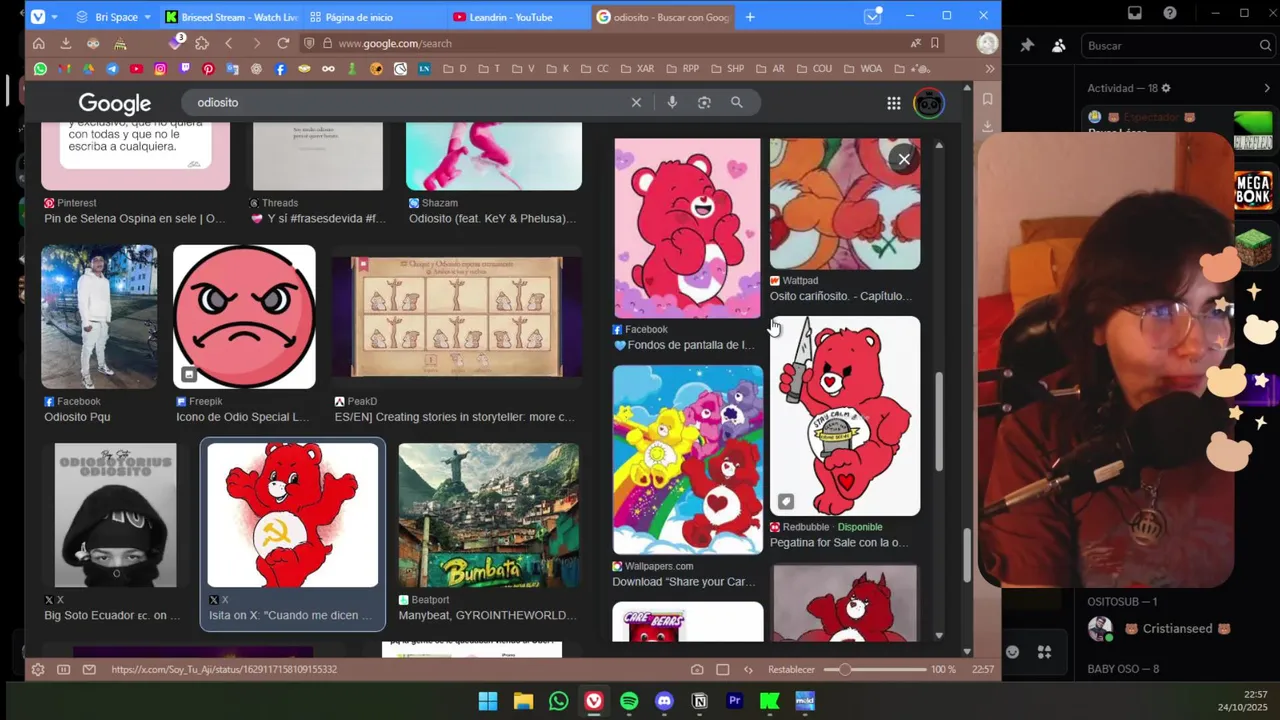
Task: Open the Wattpad 'Osito cariñosito' result
Action: point(841,296)
